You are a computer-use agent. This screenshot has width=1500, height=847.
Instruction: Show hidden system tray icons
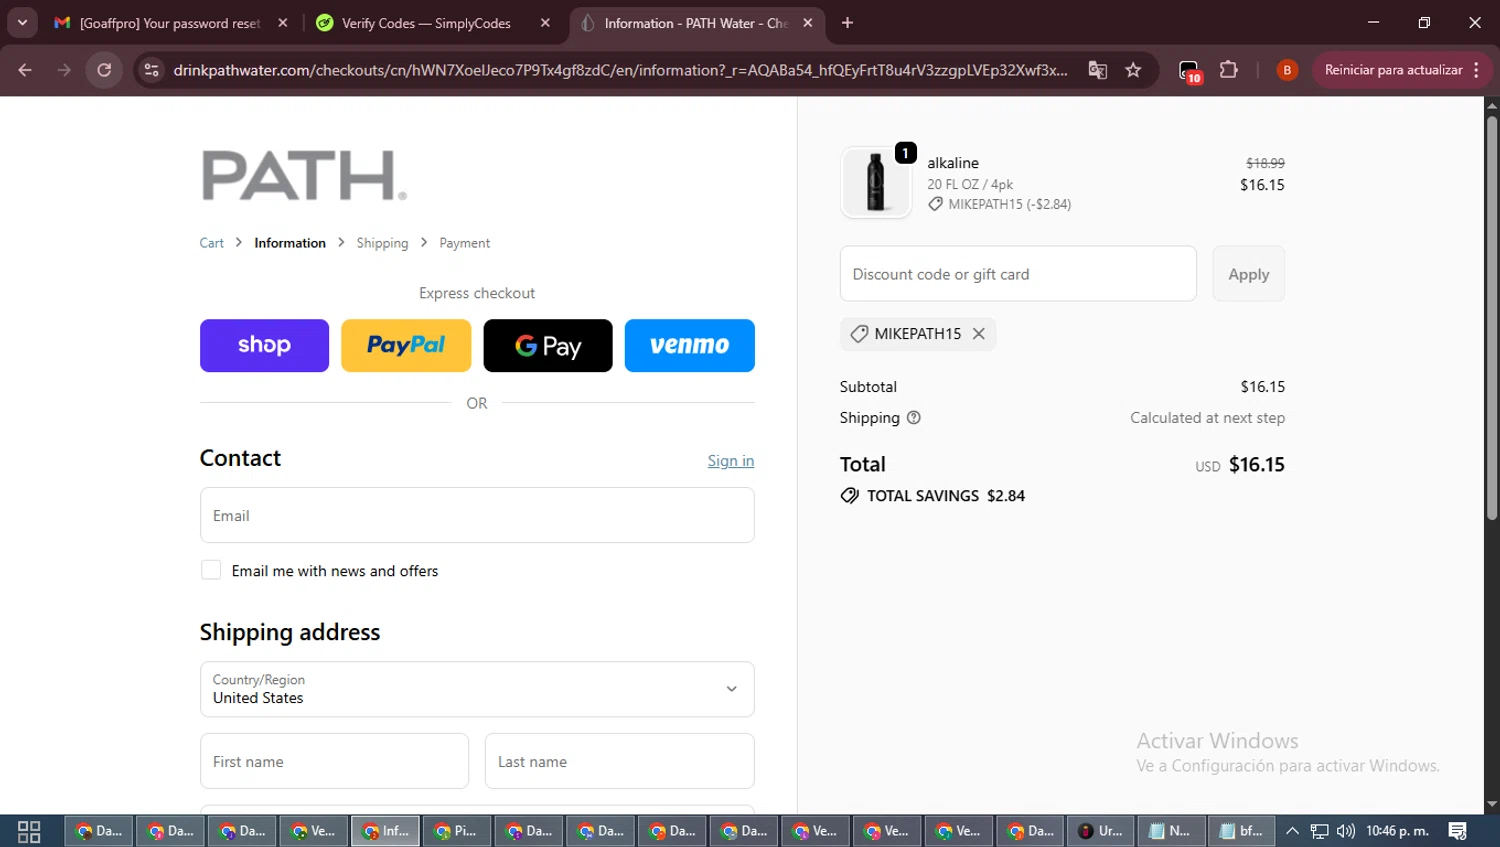[x=1292, y=831]
